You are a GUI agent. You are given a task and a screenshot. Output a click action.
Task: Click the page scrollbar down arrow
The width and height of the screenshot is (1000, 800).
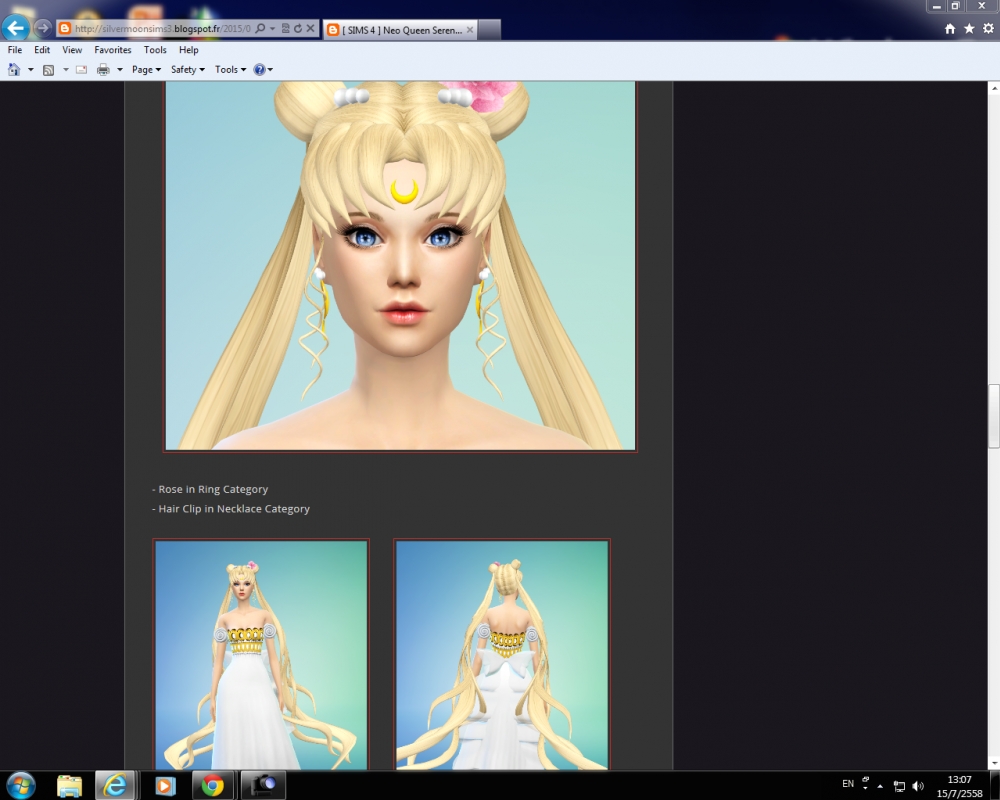[994, 763]
